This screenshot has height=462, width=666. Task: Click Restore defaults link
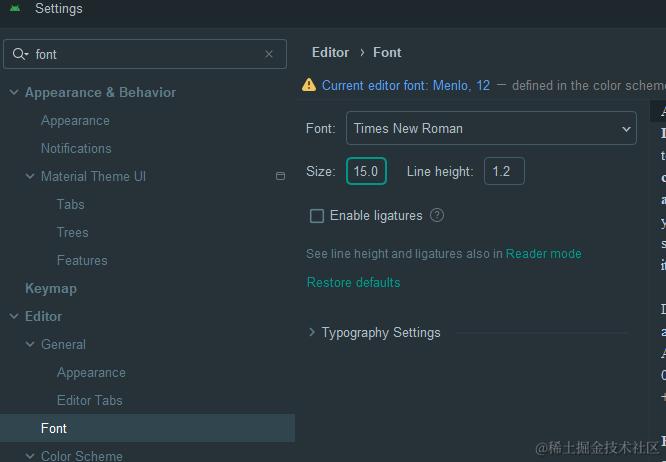[353, 282]
